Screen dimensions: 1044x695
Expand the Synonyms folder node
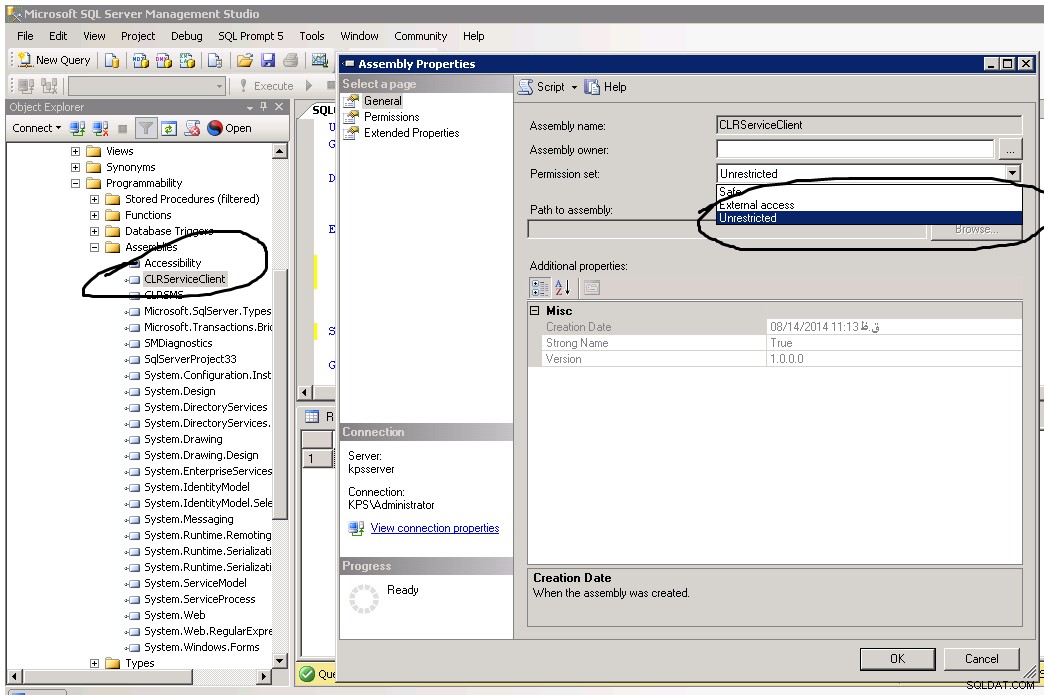click(x=75, y=167)
